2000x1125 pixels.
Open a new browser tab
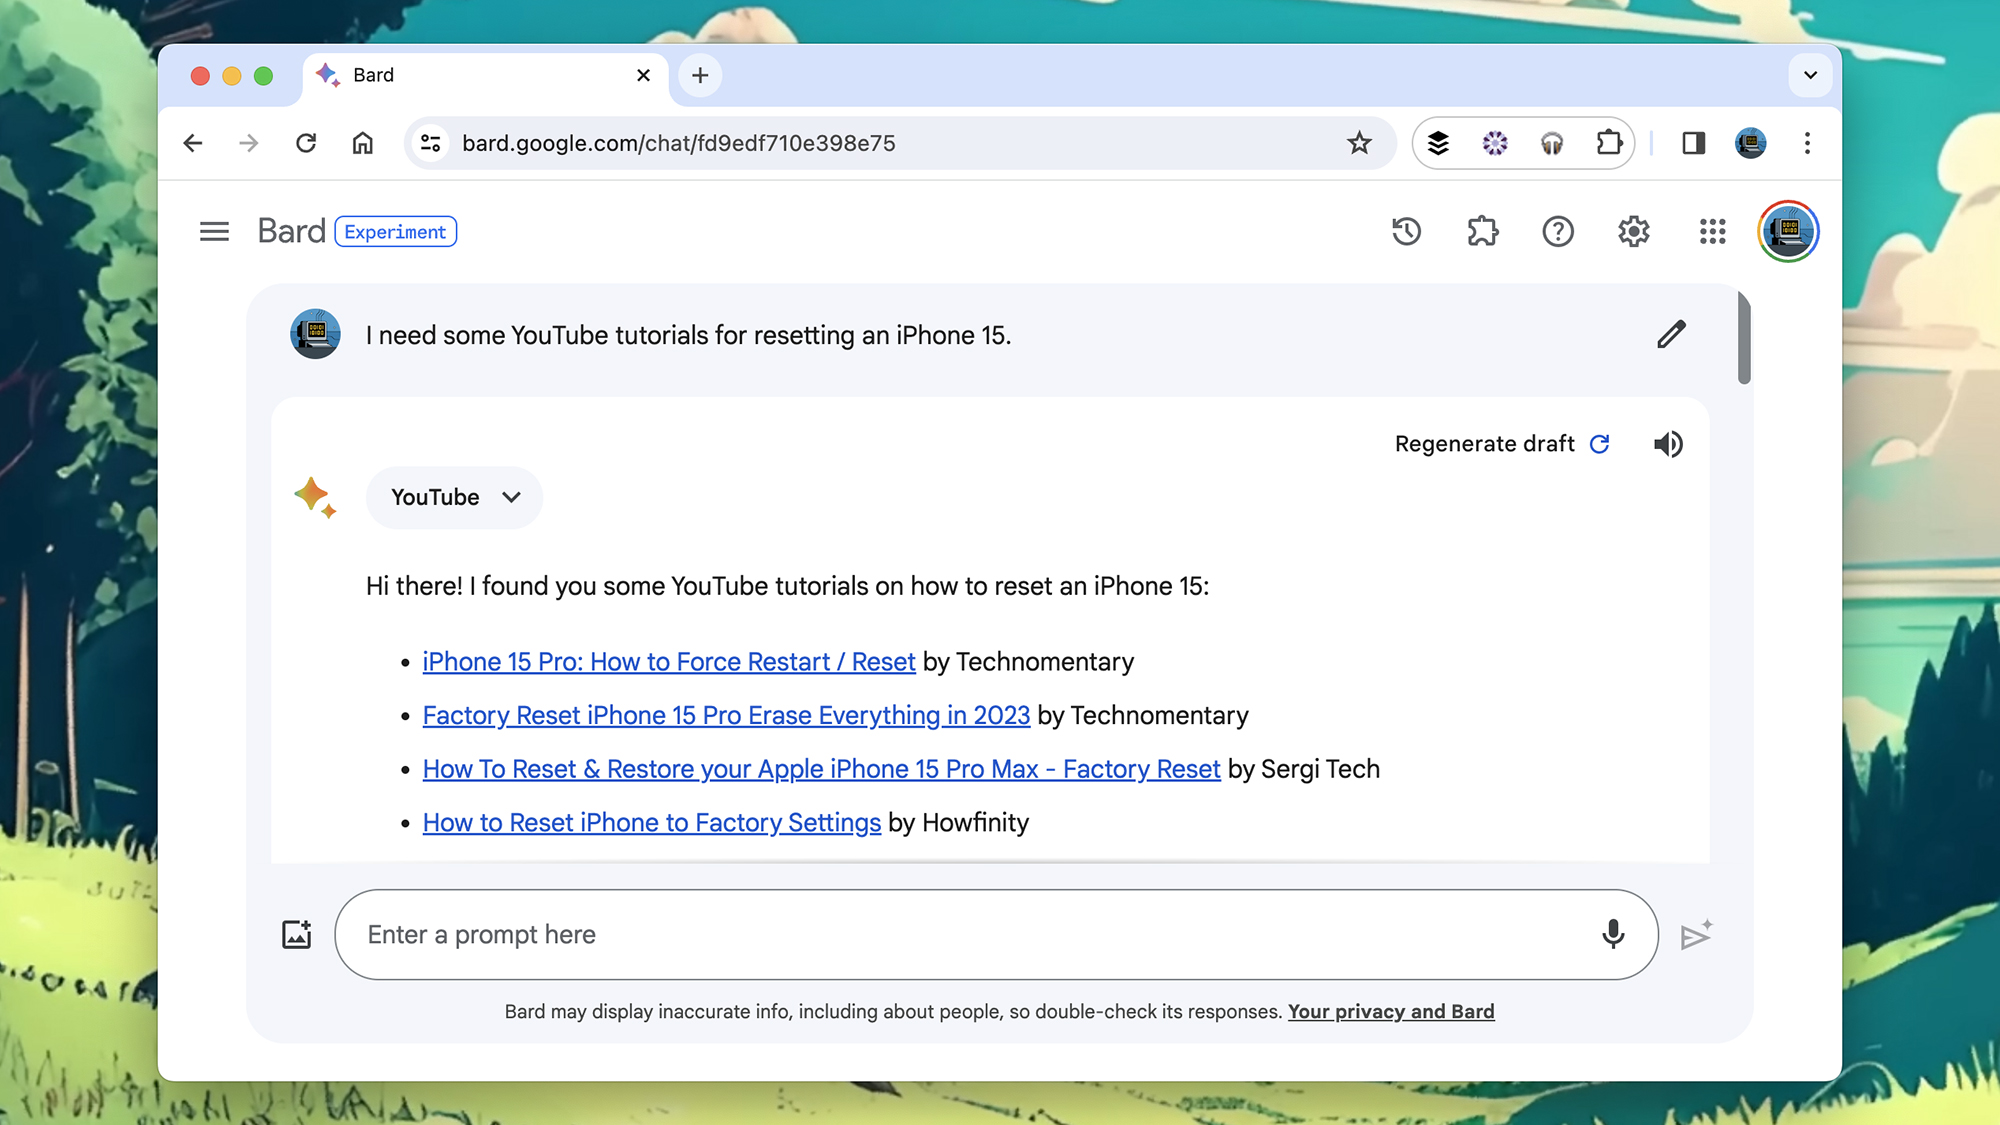(700, 75)
